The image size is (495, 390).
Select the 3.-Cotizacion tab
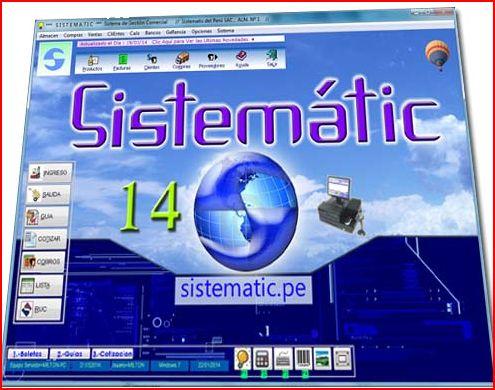click(x=113, y=354)
